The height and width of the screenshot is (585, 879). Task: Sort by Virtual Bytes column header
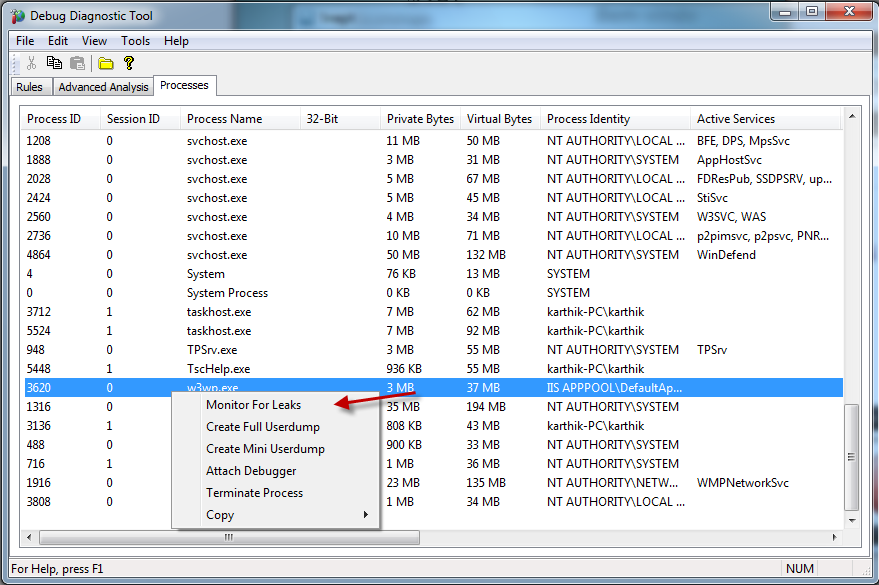point(500,119)
